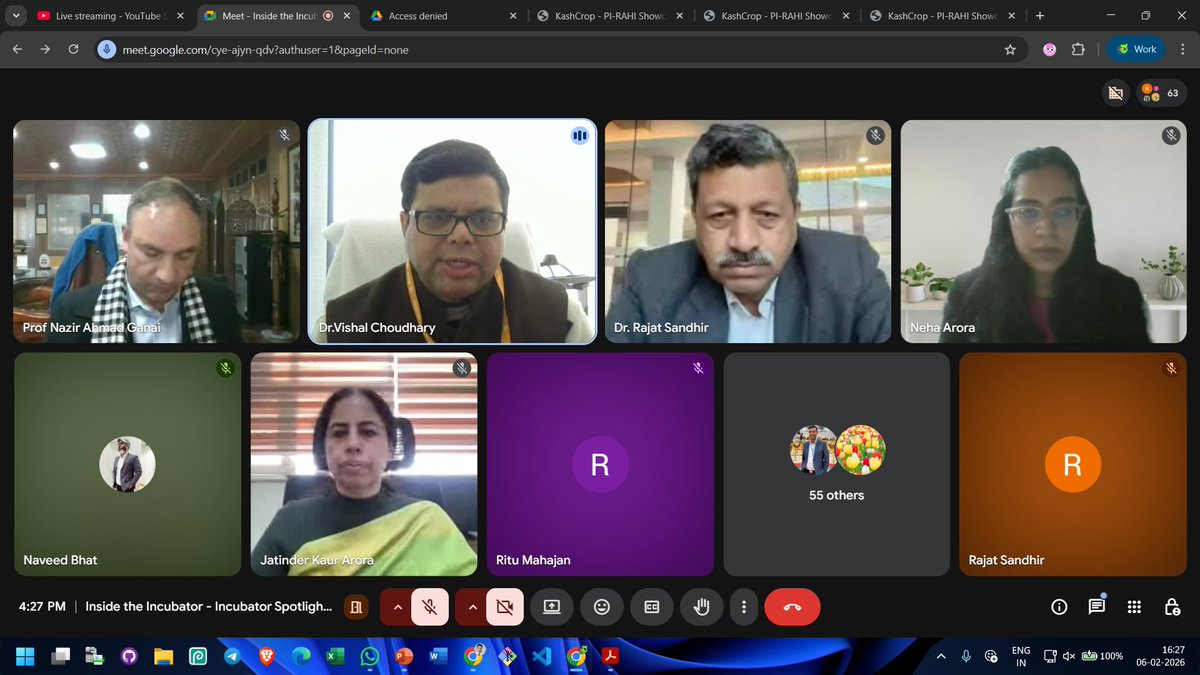
Task: Open the Work profile in Chrome
Action: click(1136, 48)
